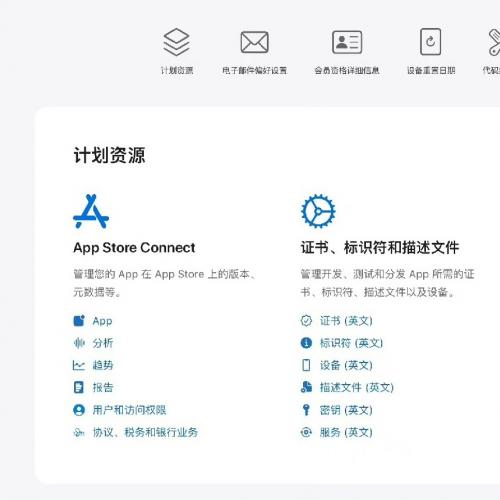The width and height of the screenshot is (500, 500).
Task: Click the App link's square icon
Action: [x=79, y=321]
